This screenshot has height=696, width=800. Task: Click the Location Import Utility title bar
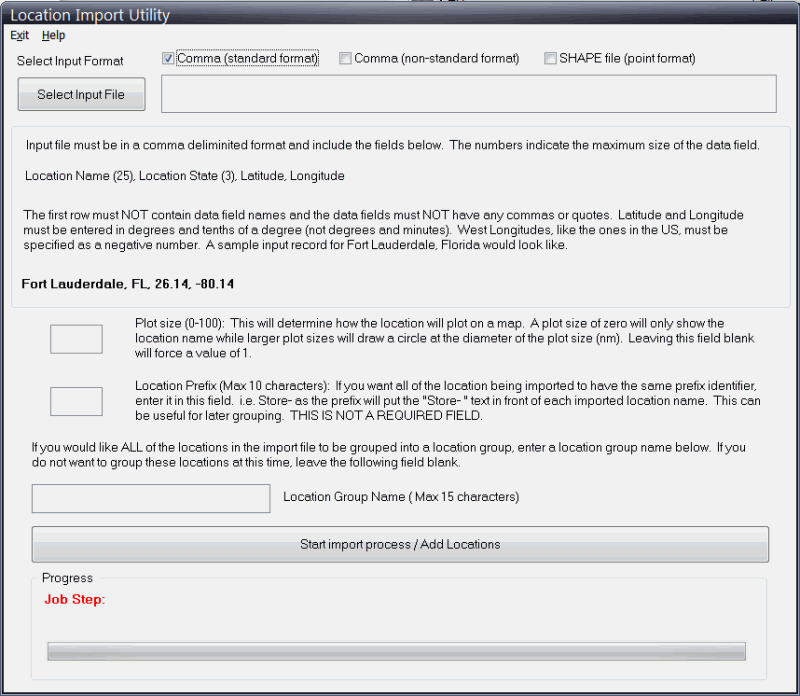coord(300,15)
